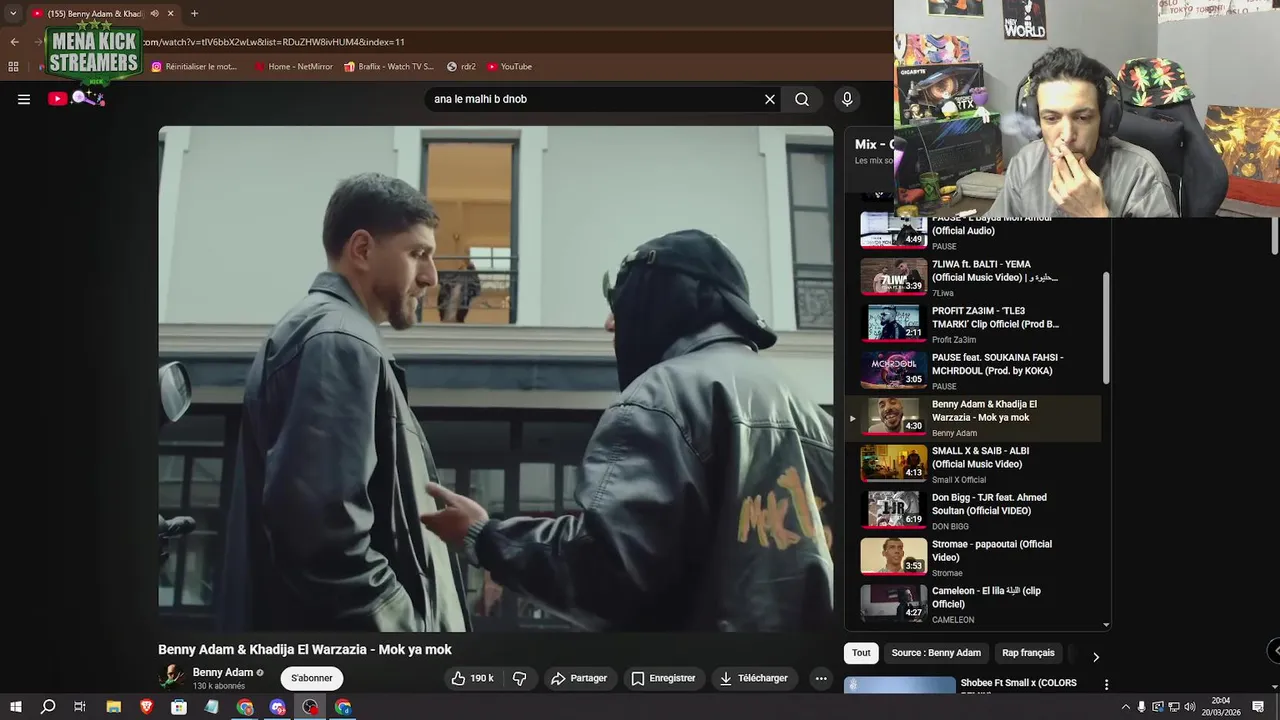Open the notification center icon
This screenshot has width=1280, height=720.
pyautogui.click(x=1259, y=707)
